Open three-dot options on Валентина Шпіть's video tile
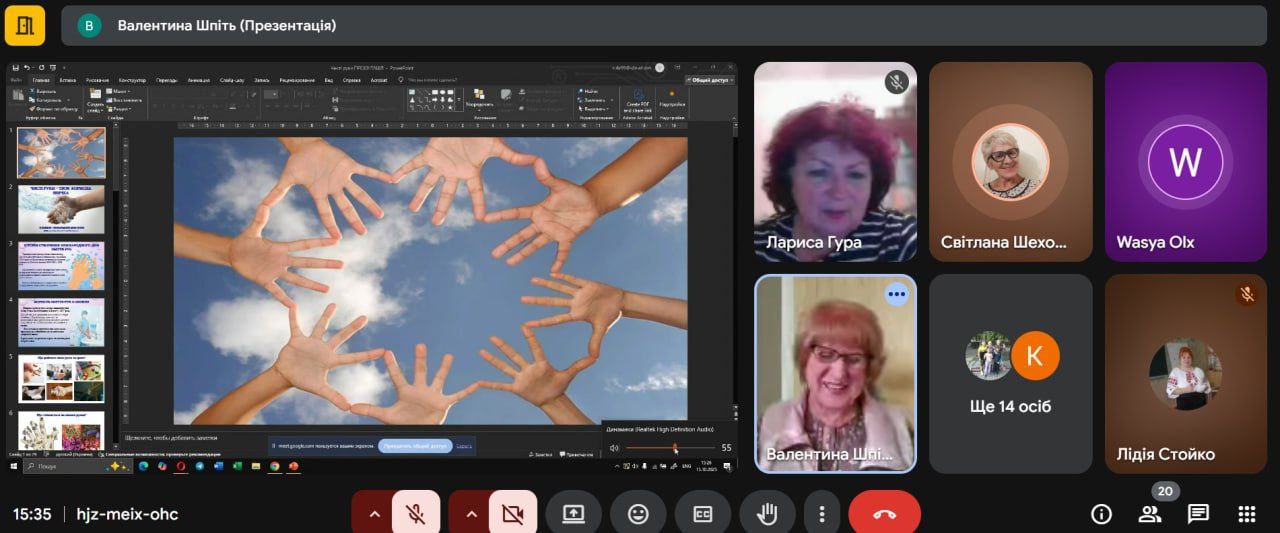Image resolution: width=1280 pixels, height=533 pixels. pos(896,294)
